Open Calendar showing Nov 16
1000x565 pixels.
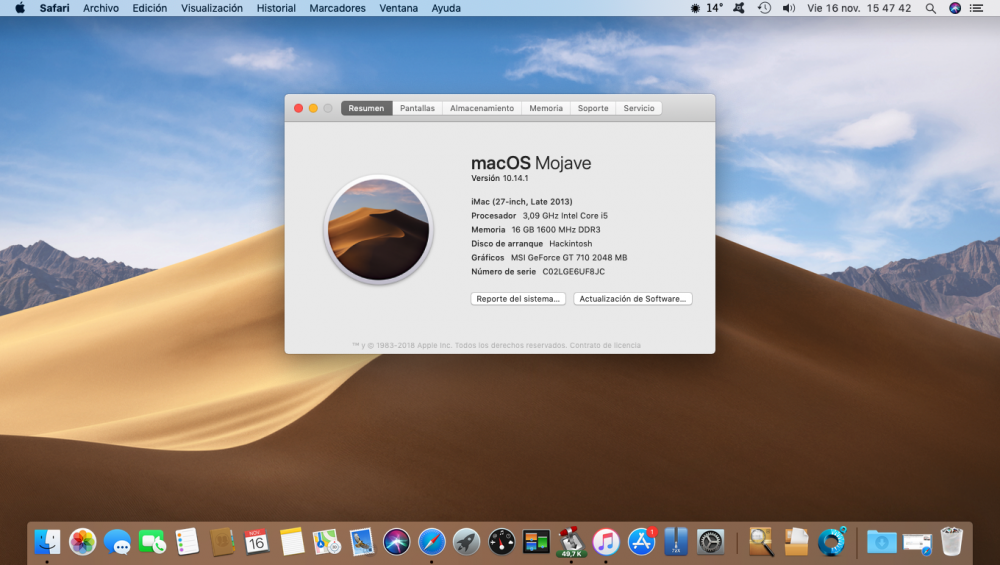[256, 542]
